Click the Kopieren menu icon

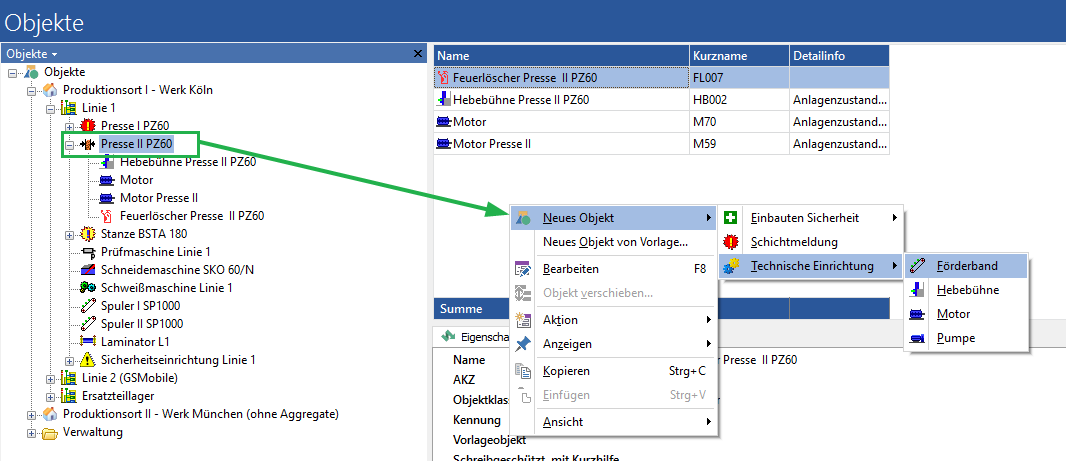523,371
